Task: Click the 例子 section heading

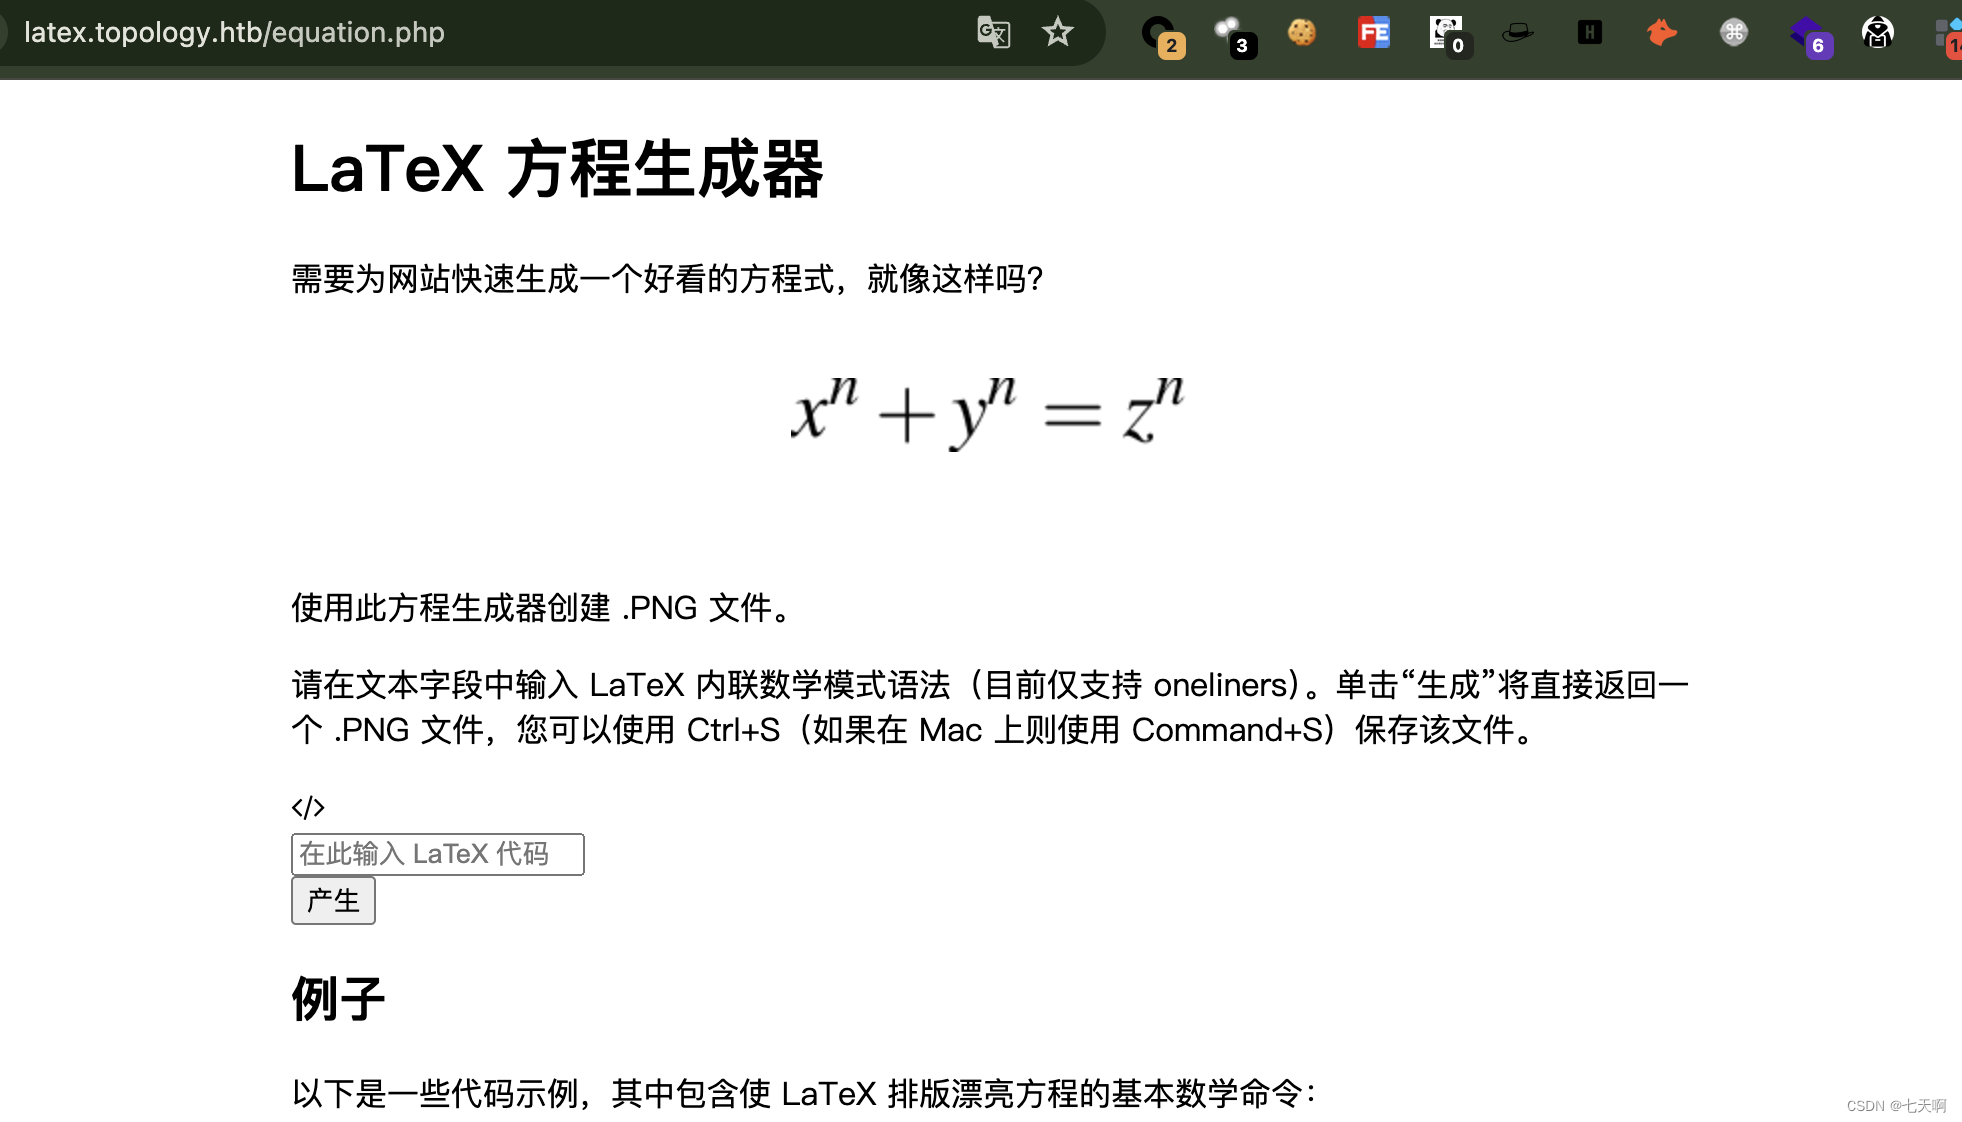Action: [338, 998]
